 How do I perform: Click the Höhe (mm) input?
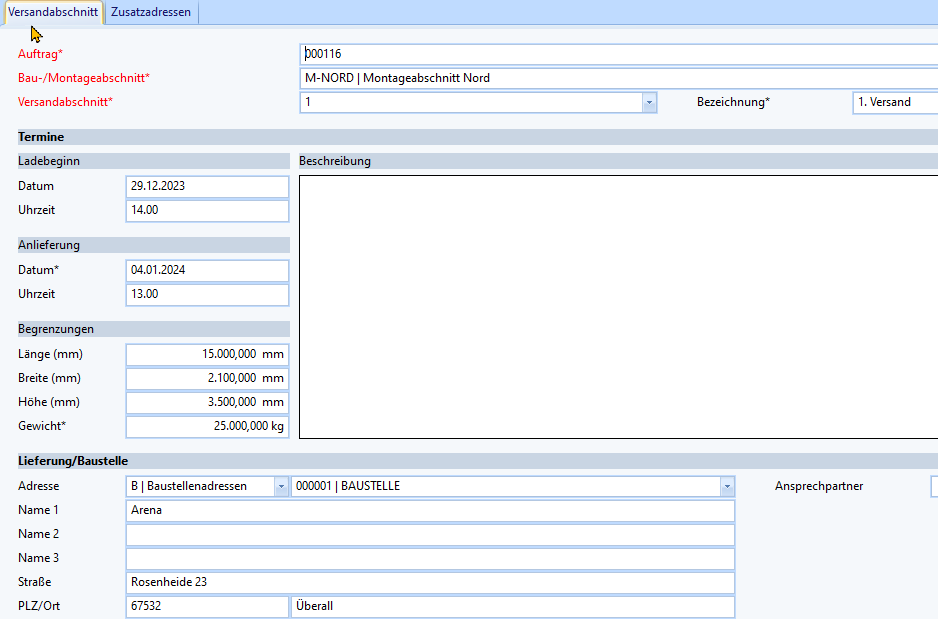point(207,403)
